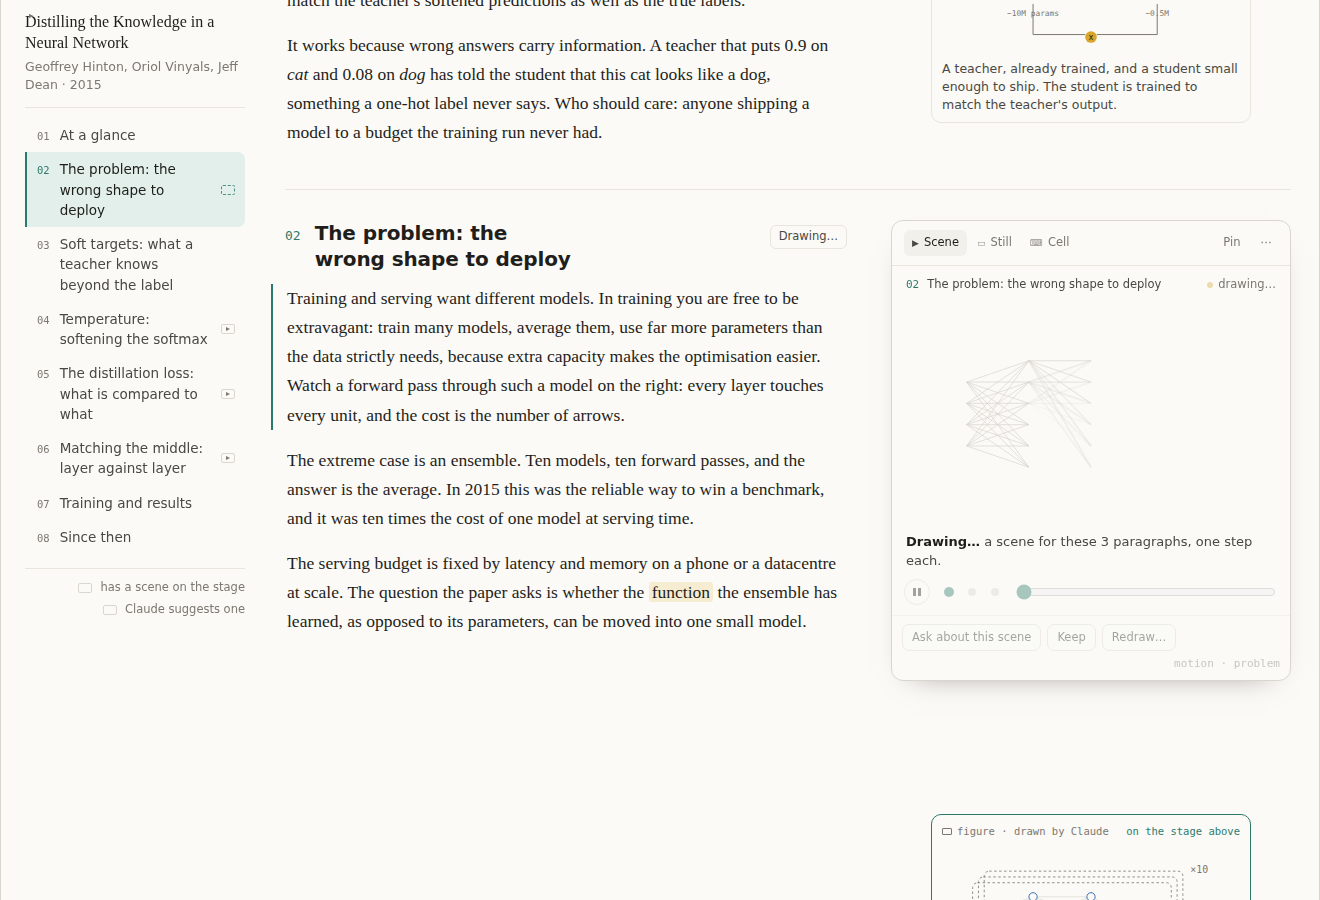Go to Training and results section
Image resolution: width=1320 pixels, height=900 pixels.
pos(135,503)
